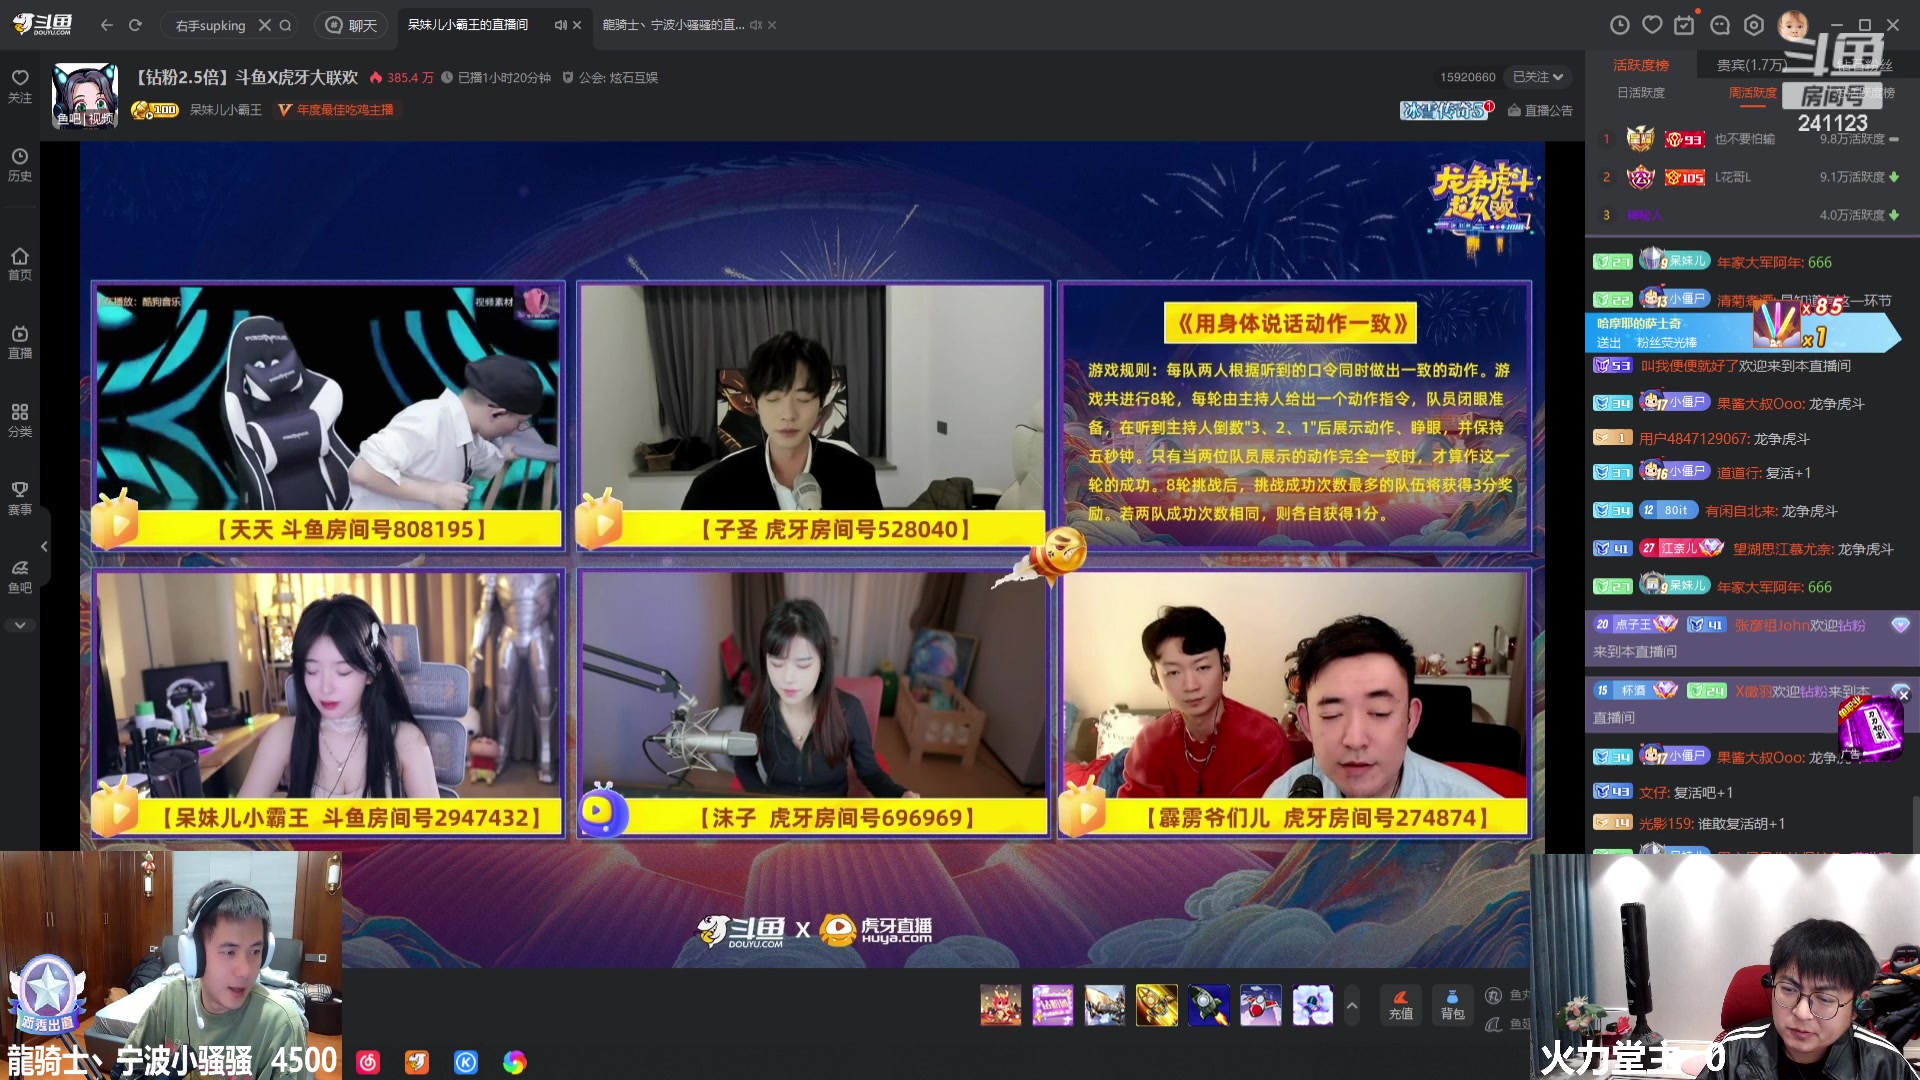The height and width of the screenshot is (1080, 1920).
Task: Open 直播公告 stream announcement
Action: click(x=1540, y=110)
